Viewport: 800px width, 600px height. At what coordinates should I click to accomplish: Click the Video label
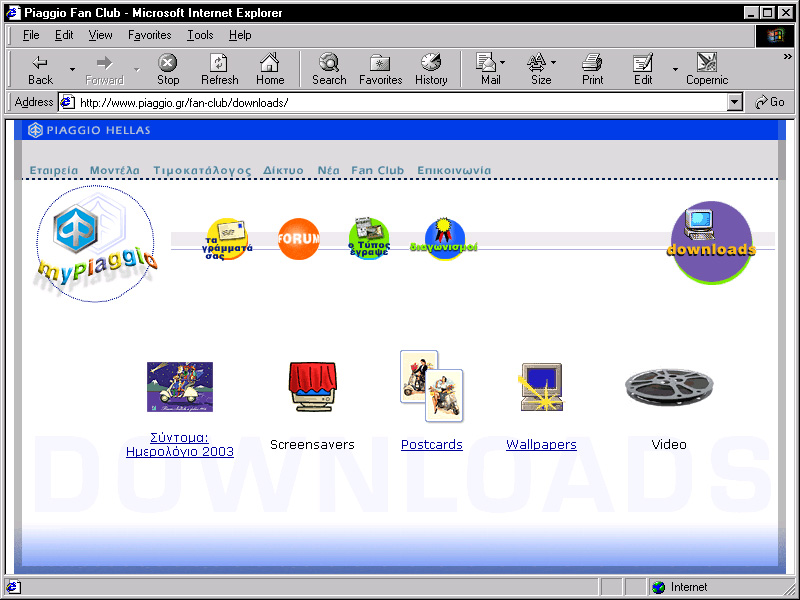[x=669, y=444]
